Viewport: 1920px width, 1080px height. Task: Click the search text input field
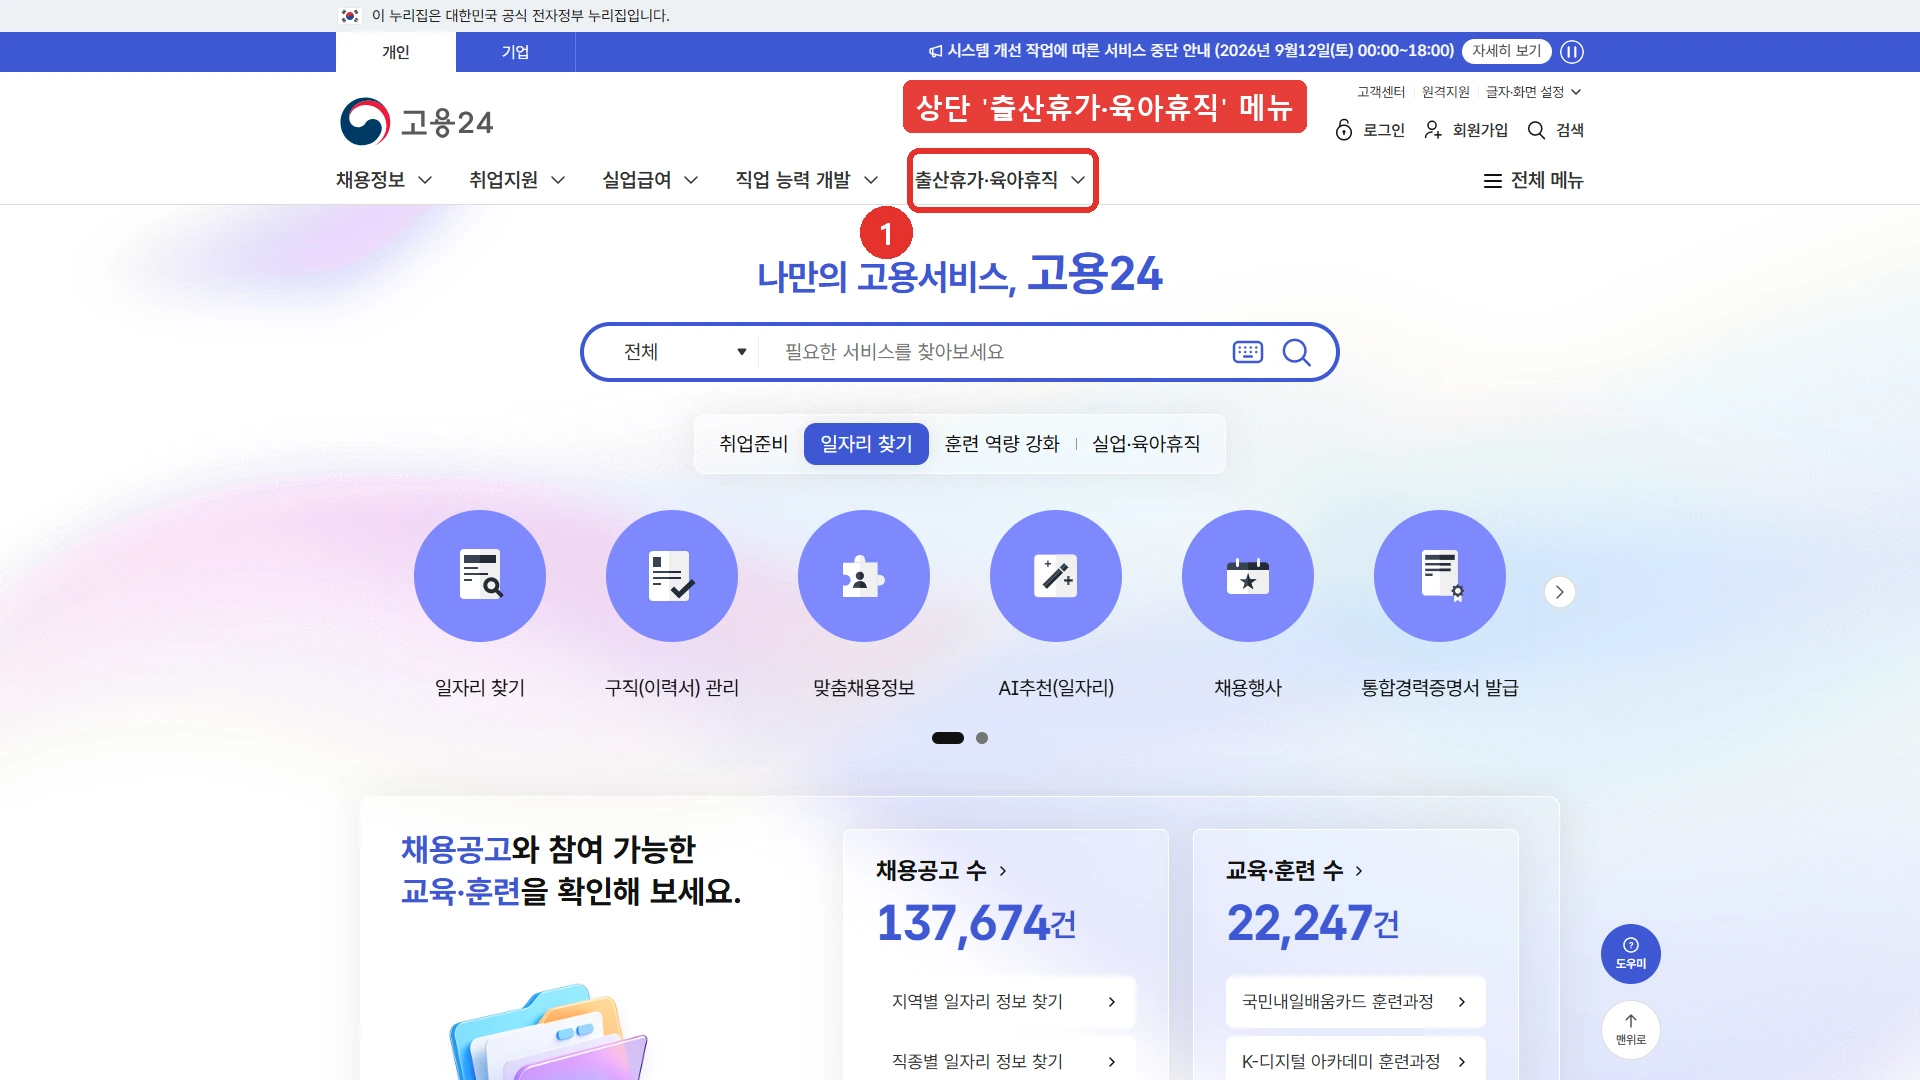pos(995,352)
